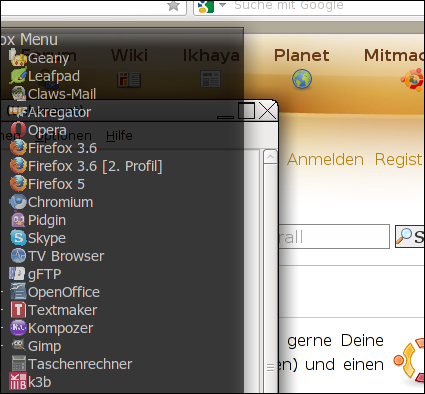This screenshot has height=394, width=425.
Task: Click the Textmaker icon
Action: click(18, 310)
